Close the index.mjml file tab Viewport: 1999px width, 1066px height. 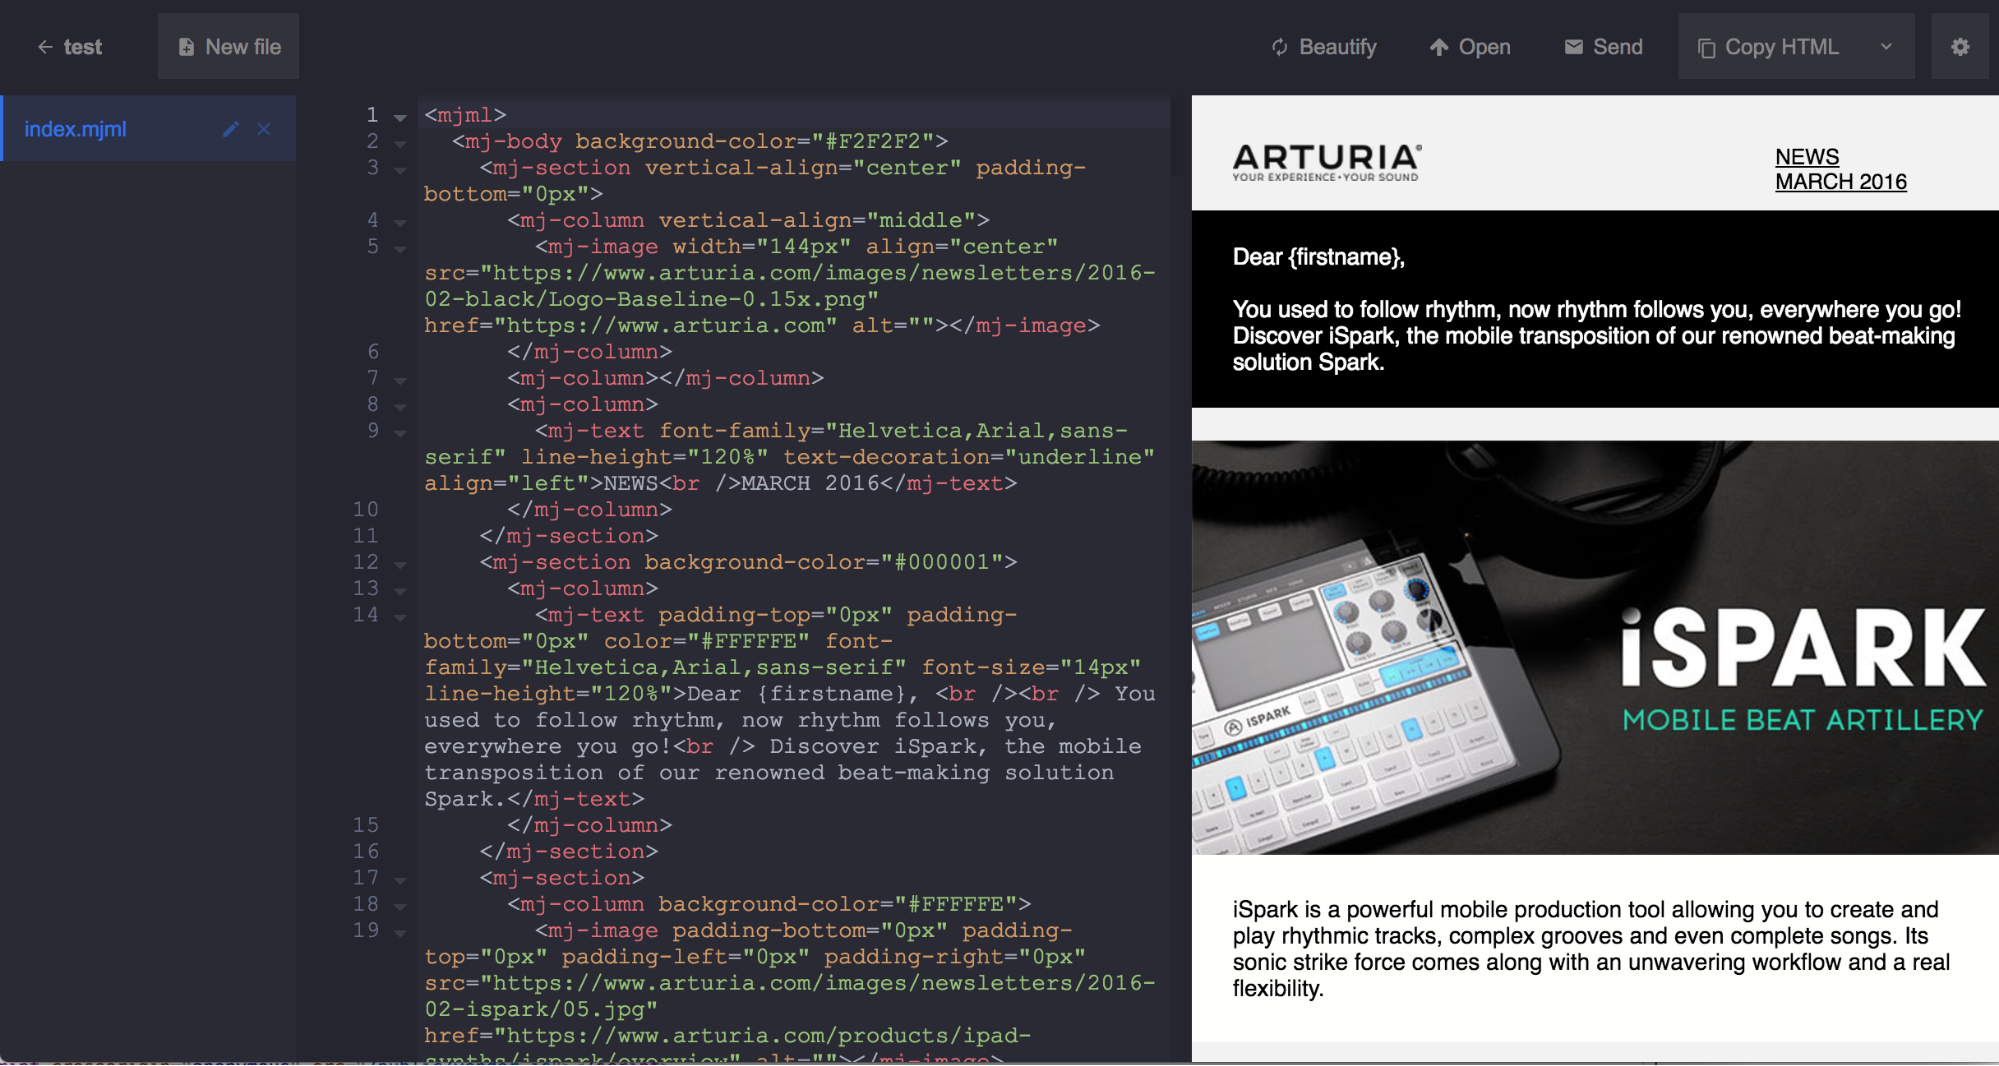pyautogui.click(x=264, y=129)
